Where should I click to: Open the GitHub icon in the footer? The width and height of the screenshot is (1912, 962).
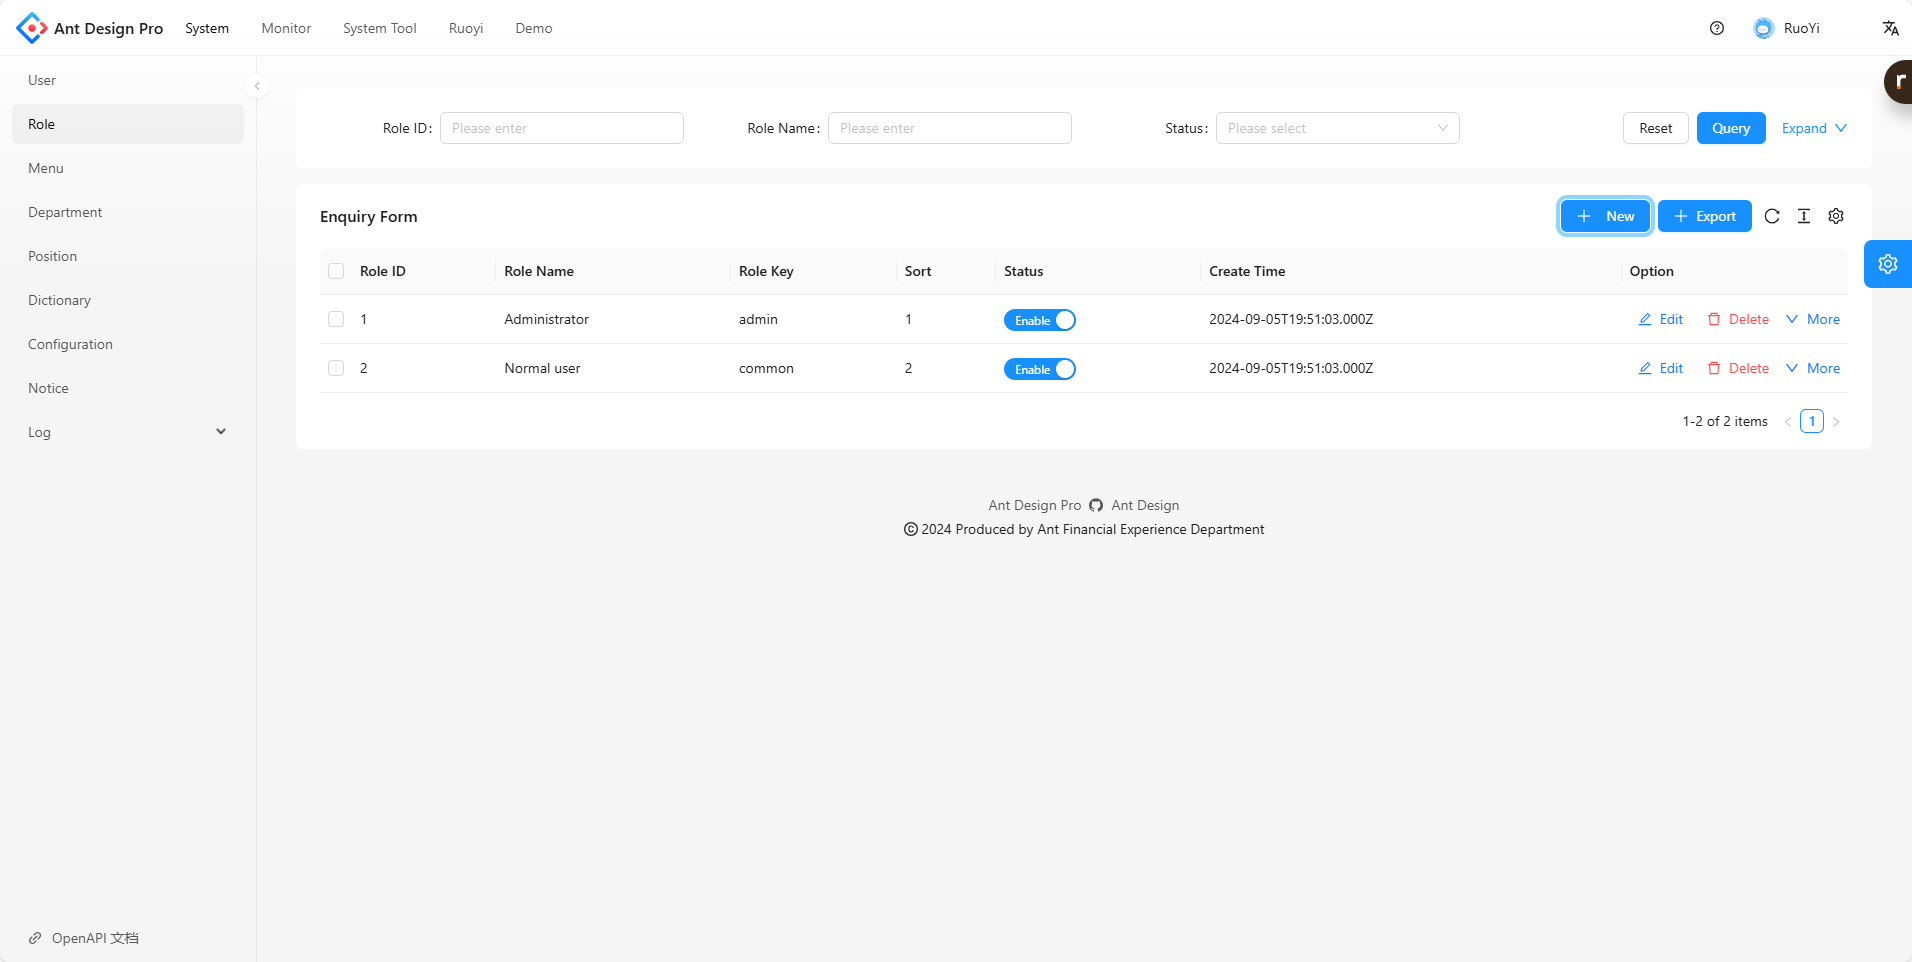click(1096, 505)
